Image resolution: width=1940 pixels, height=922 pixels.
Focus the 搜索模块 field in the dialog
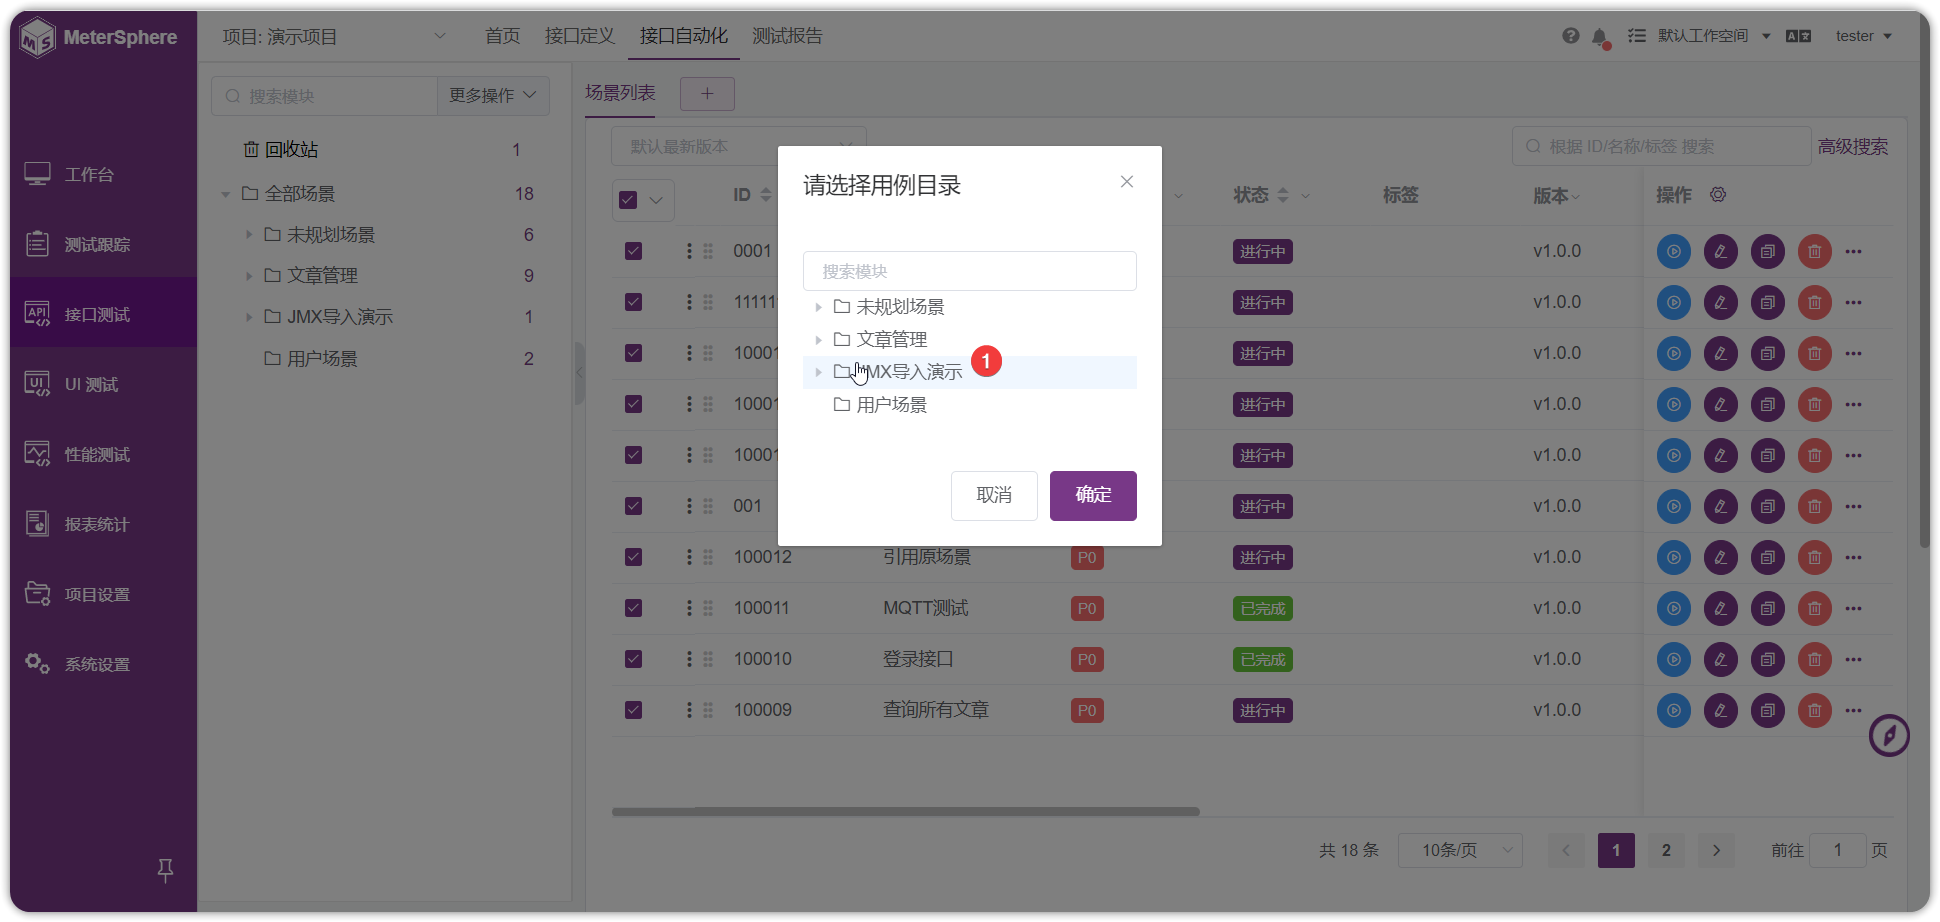point(969,271)
